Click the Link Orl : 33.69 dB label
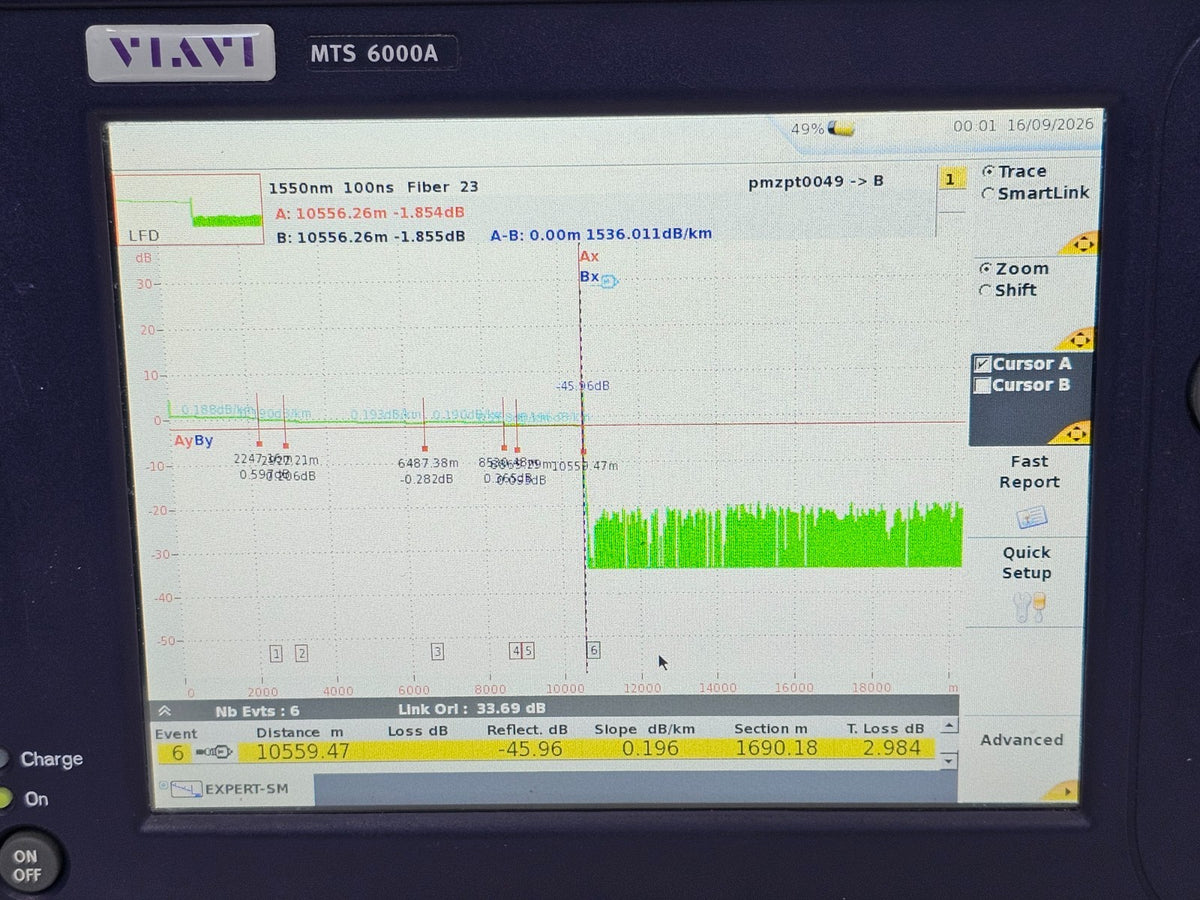1200x900 pixels. (x=472, y=709)
